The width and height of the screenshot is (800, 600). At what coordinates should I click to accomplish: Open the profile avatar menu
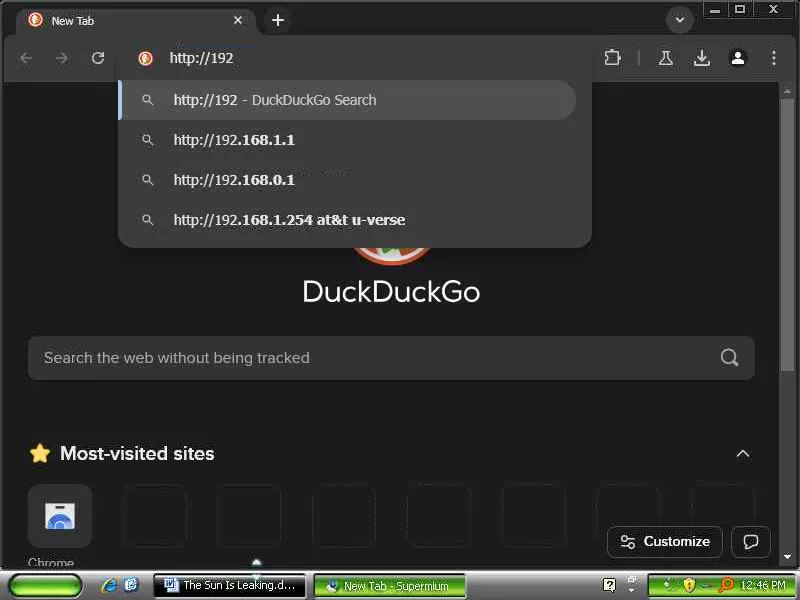738,58
